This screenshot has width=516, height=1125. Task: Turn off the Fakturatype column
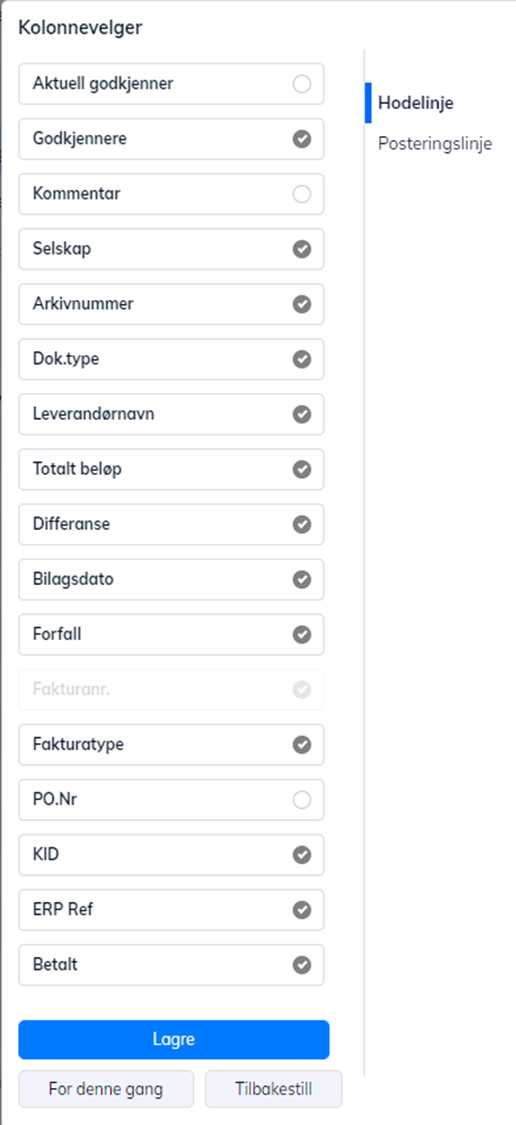(302, 745)
